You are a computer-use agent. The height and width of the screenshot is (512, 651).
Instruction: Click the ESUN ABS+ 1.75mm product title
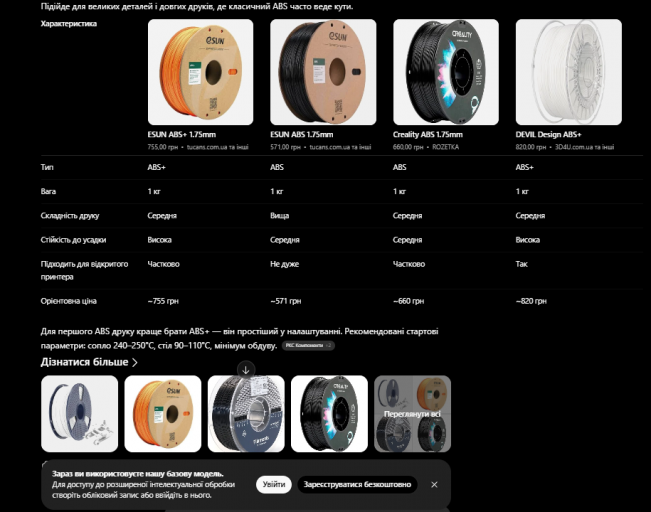pyautogui.click(x=181, y=135)
